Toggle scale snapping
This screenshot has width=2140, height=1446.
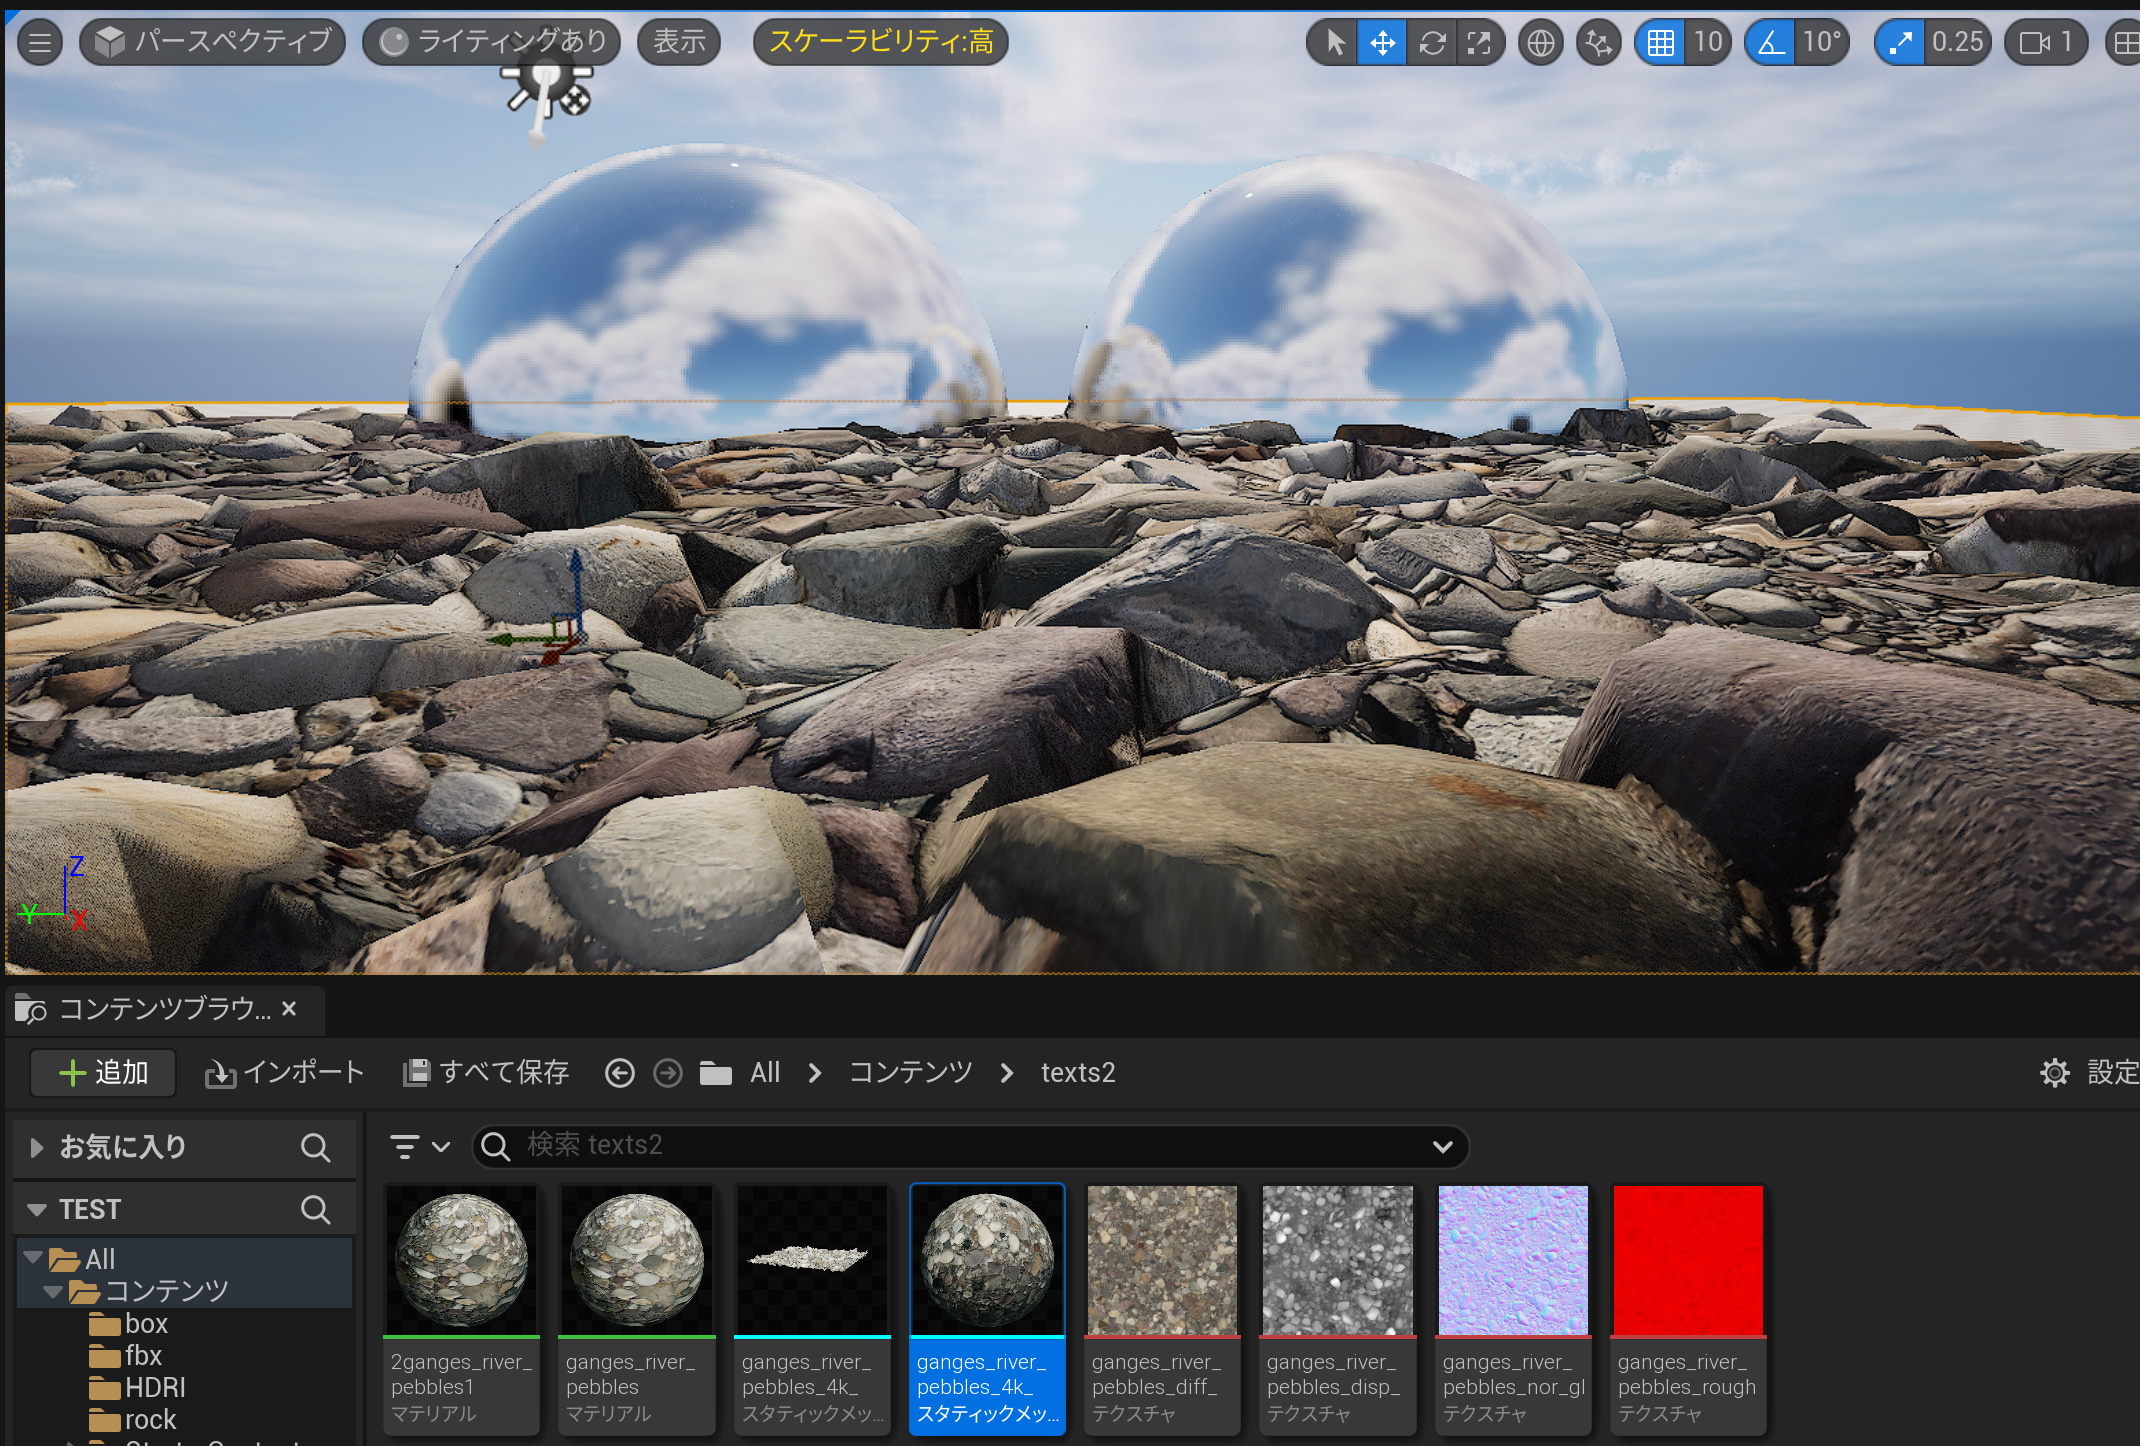(1900, 42)
